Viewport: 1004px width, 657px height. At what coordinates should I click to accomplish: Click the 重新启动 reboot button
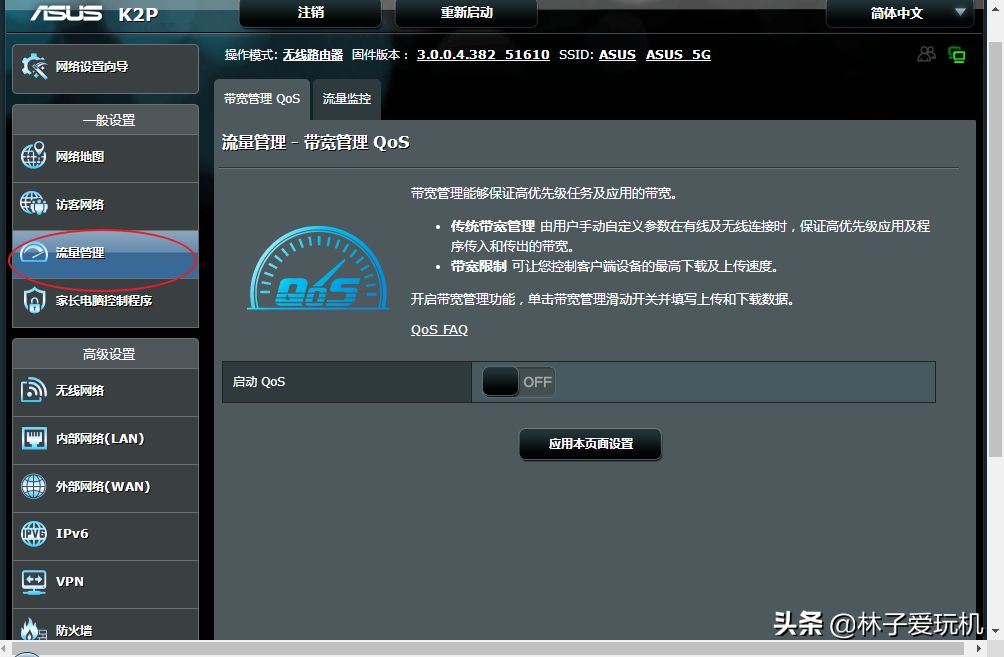point(466,13)
